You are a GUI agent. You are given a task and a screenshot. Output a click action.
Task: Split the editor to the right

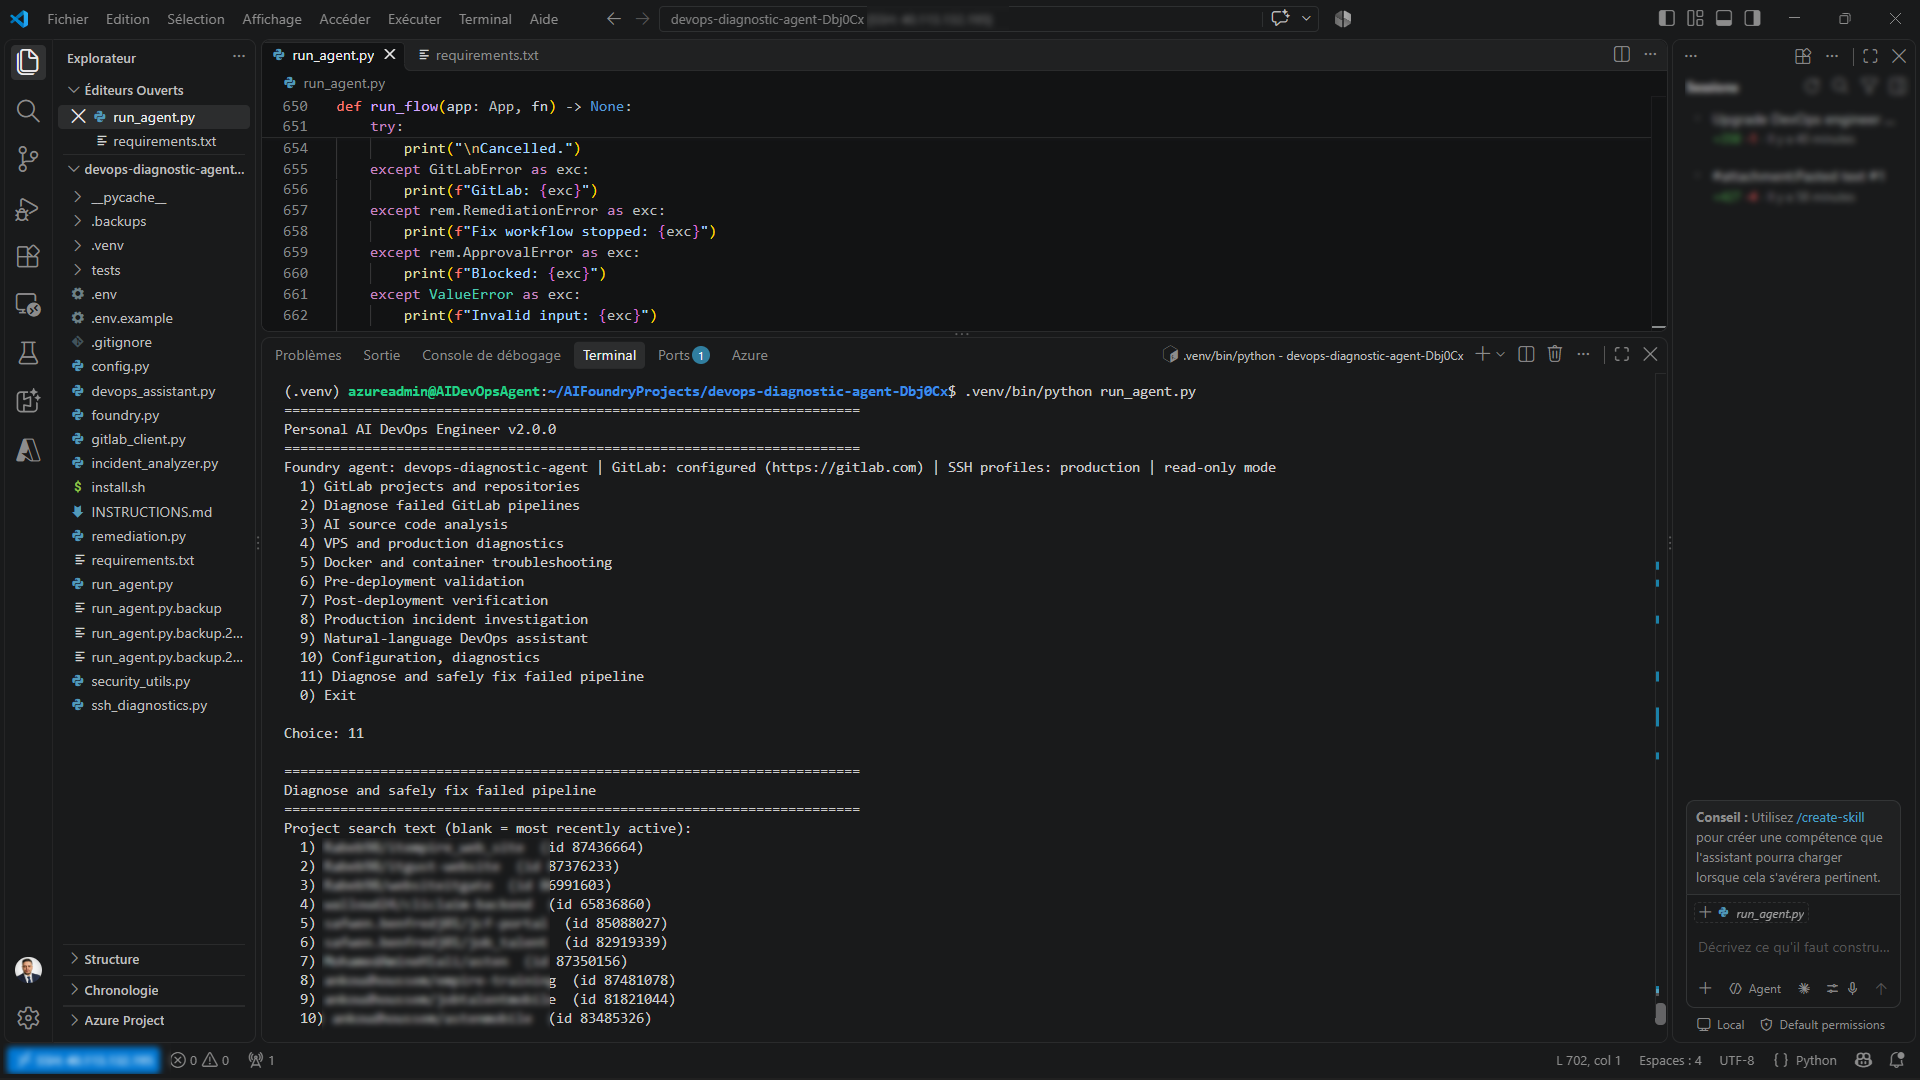(x=1622, y=55)
